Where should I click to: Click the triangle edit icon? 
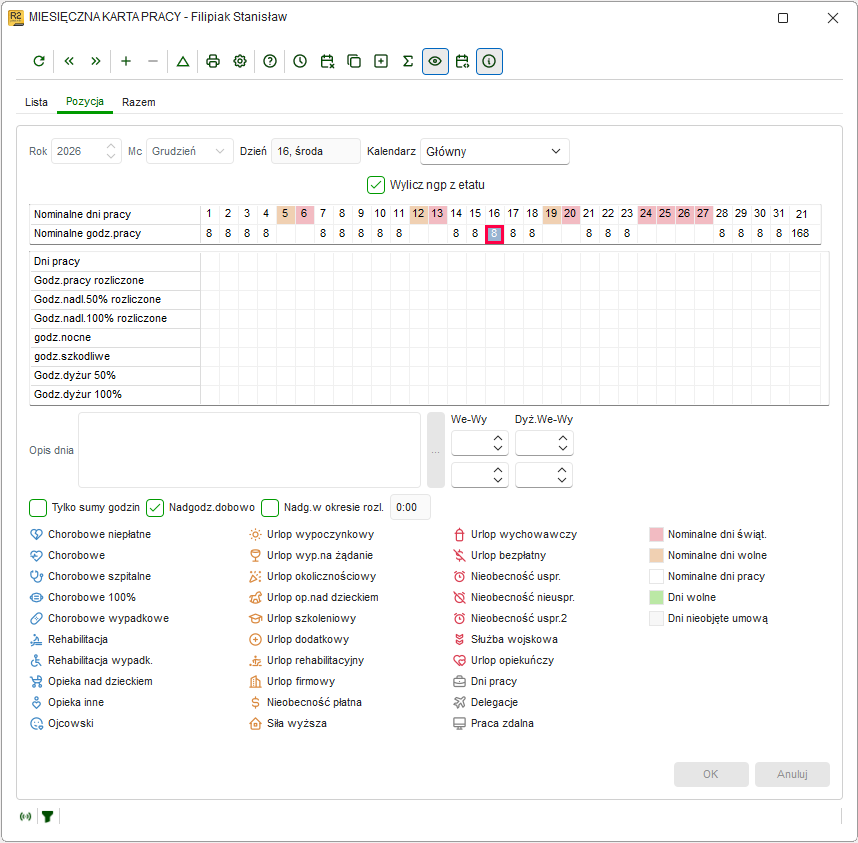pos(183,61)
